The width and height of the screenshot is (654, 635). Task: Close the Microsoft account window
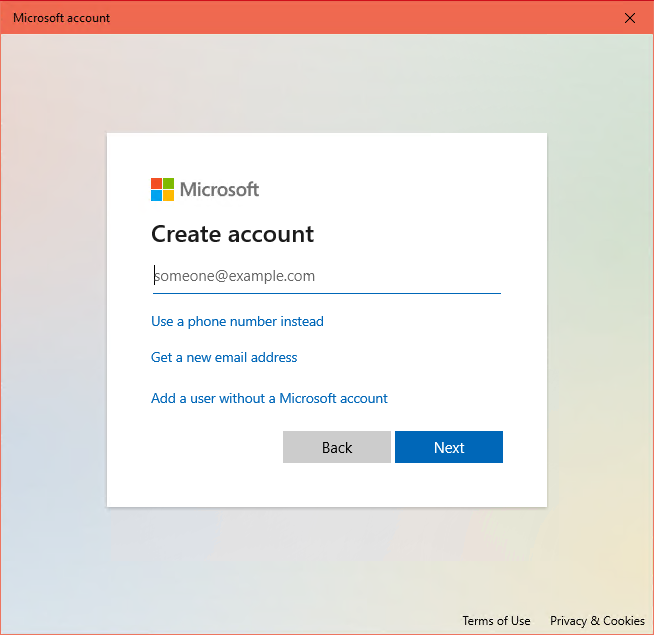point(630,18)
